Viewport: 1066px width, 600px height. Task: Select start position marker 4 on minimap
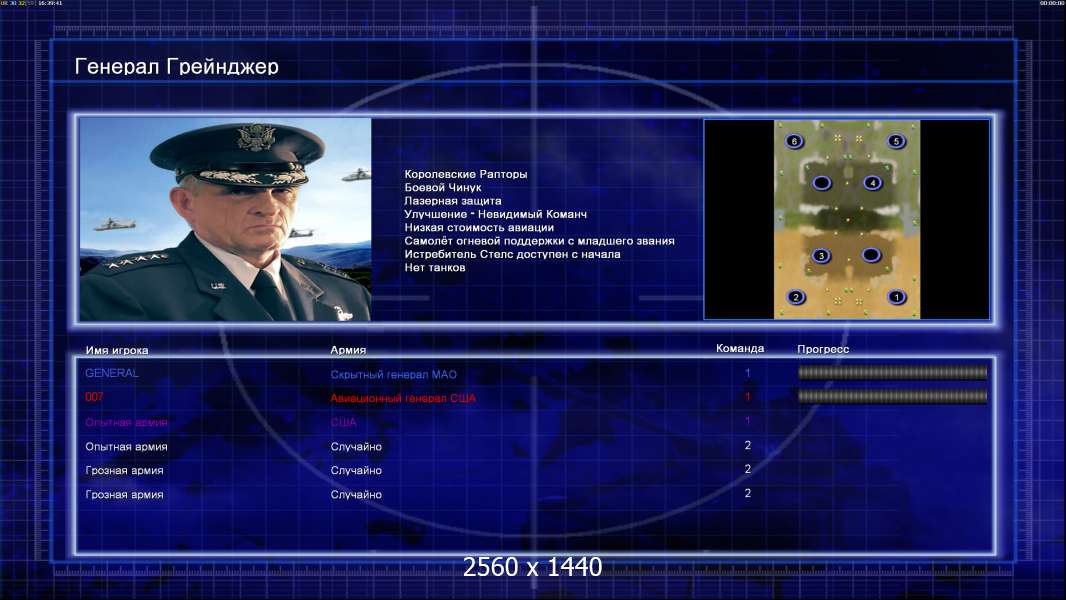(x=872, y=183)
